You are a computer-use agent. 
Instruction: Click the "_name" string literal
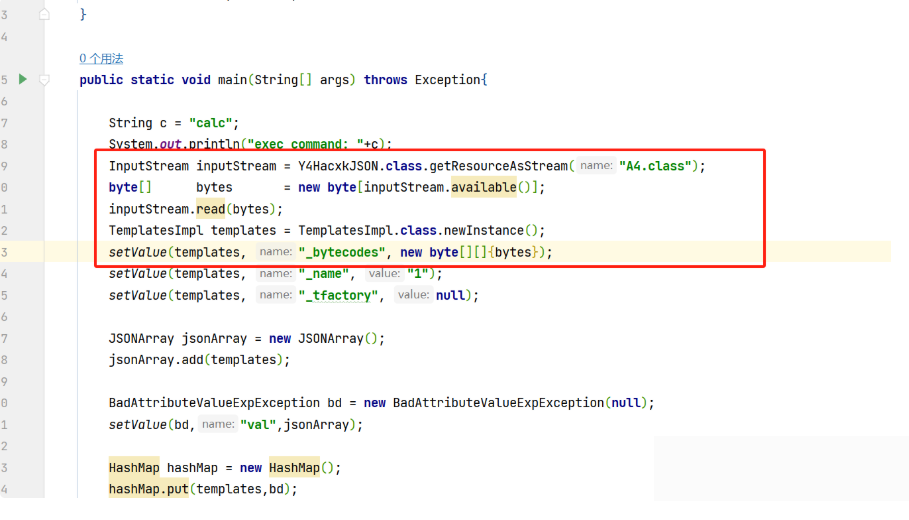[323, 274]
